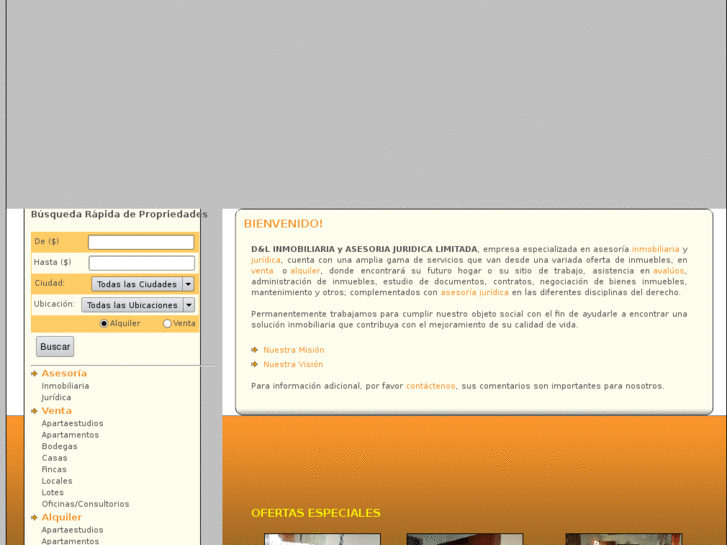Image resolution: width=727 pixels, height=545 pixels.
Task: Follow the 'contáctenos' link
Action: (x=430, y=386)
